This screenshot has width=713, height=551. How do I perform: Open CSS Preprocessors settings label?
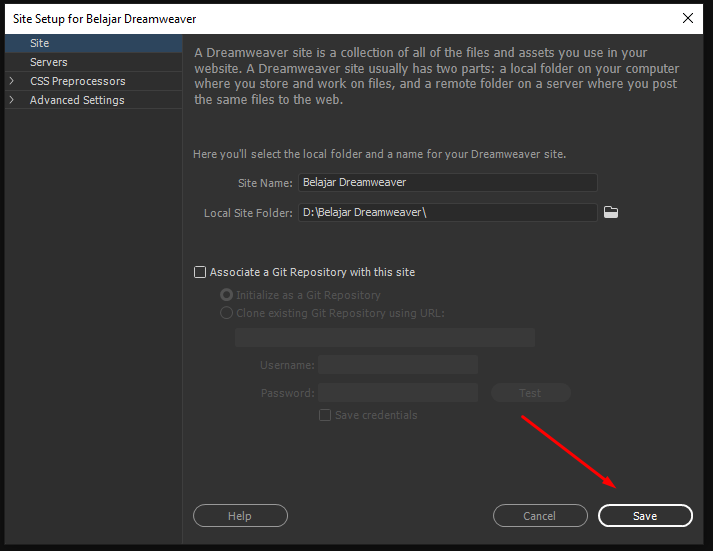78,81
